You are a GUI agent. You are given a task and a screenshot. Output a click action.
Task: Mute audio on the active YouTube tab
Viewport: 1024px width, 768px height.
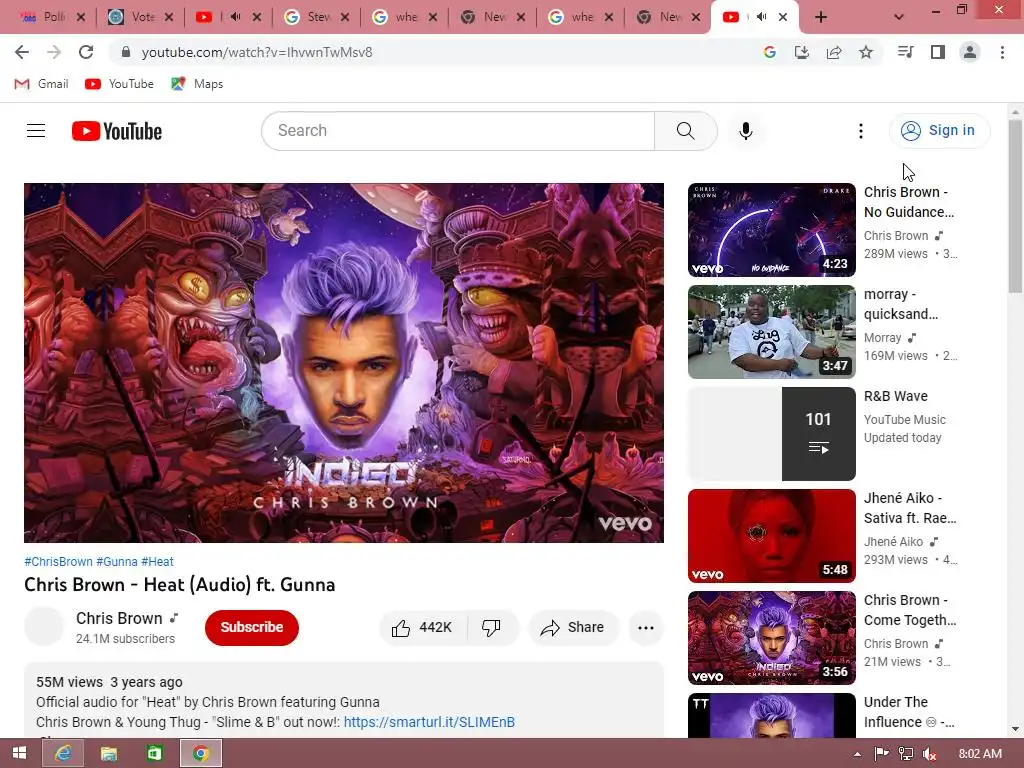pos(761,17)
